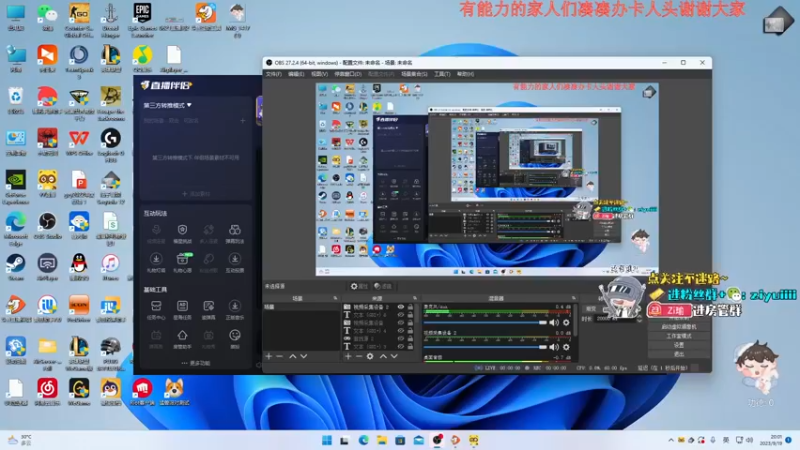800x450 pixels.
Task: Open Windows Start menu on taskbar
Action: click(327, 440)
